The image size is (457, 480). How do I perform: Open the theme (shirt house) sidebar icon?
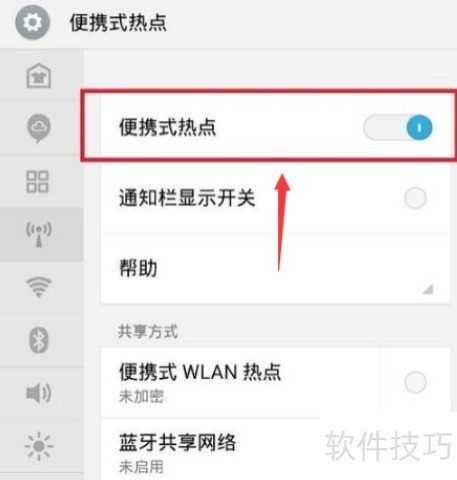(39, 76)
